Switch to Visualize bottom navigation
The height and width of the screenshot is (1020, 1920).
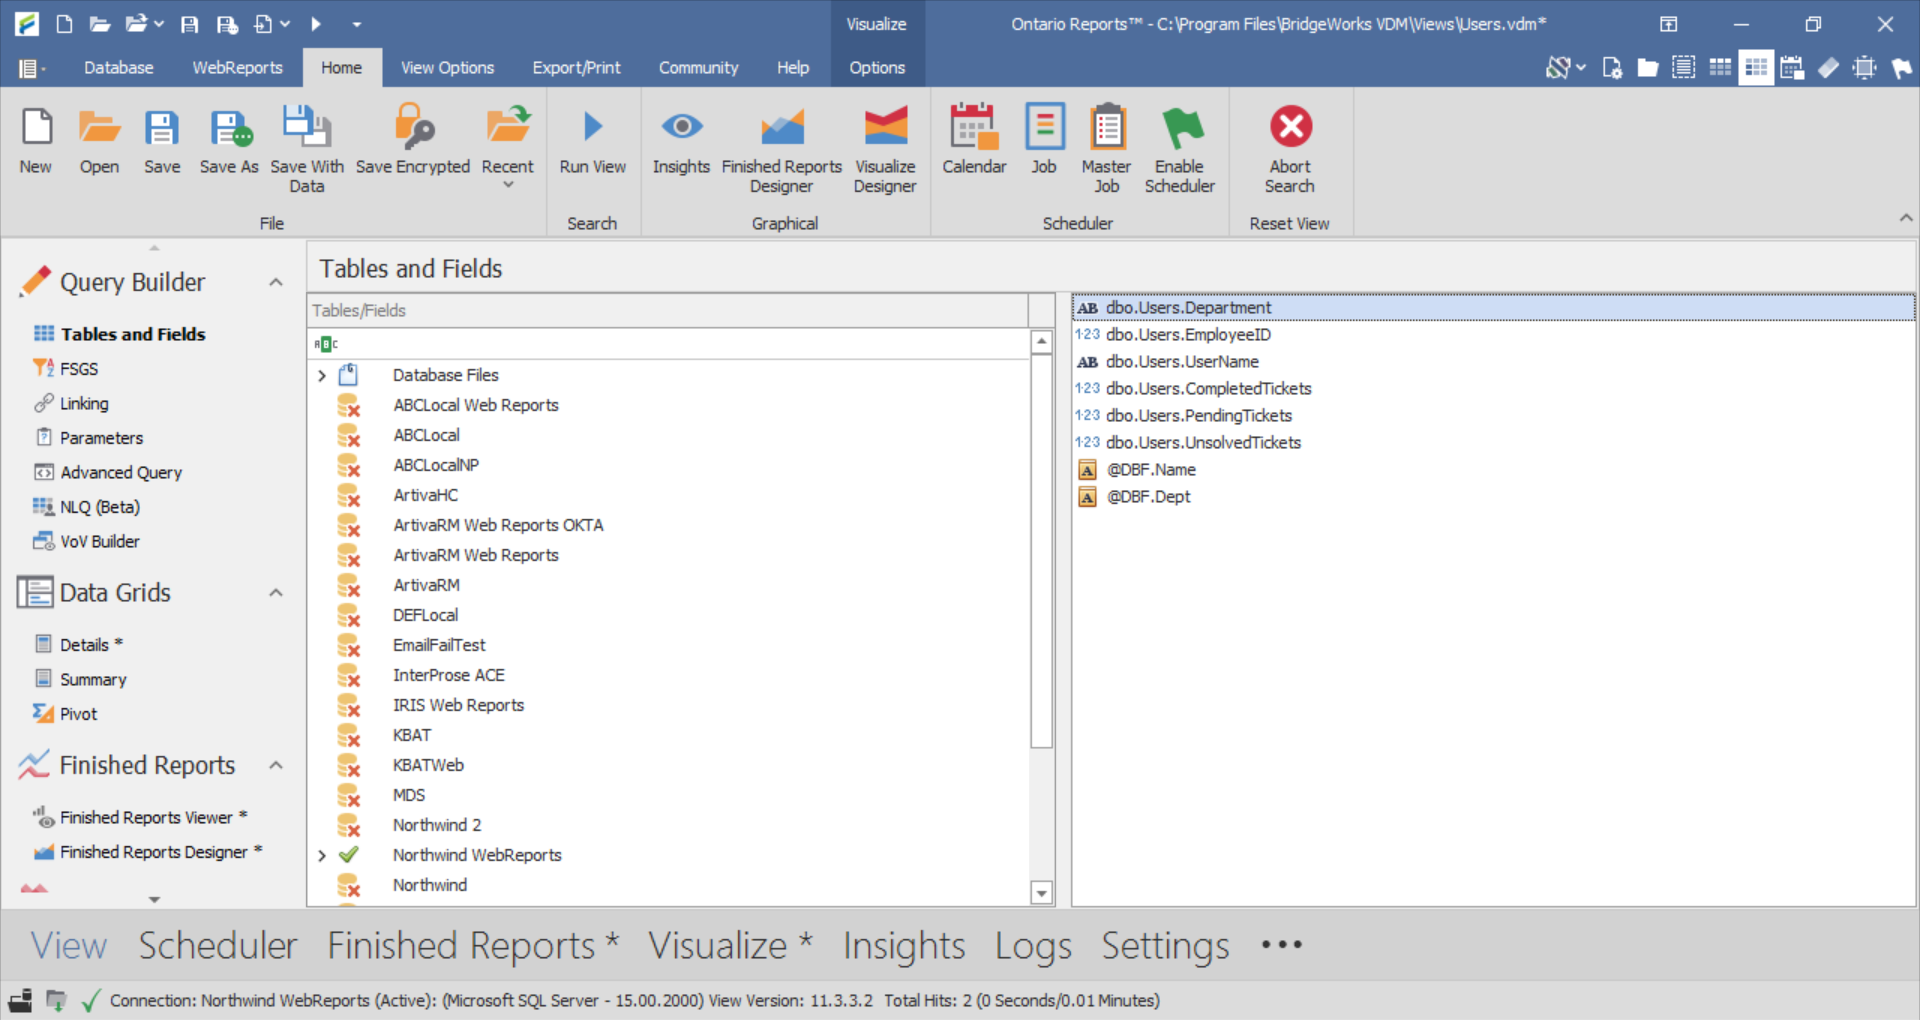tap(730, 946)
